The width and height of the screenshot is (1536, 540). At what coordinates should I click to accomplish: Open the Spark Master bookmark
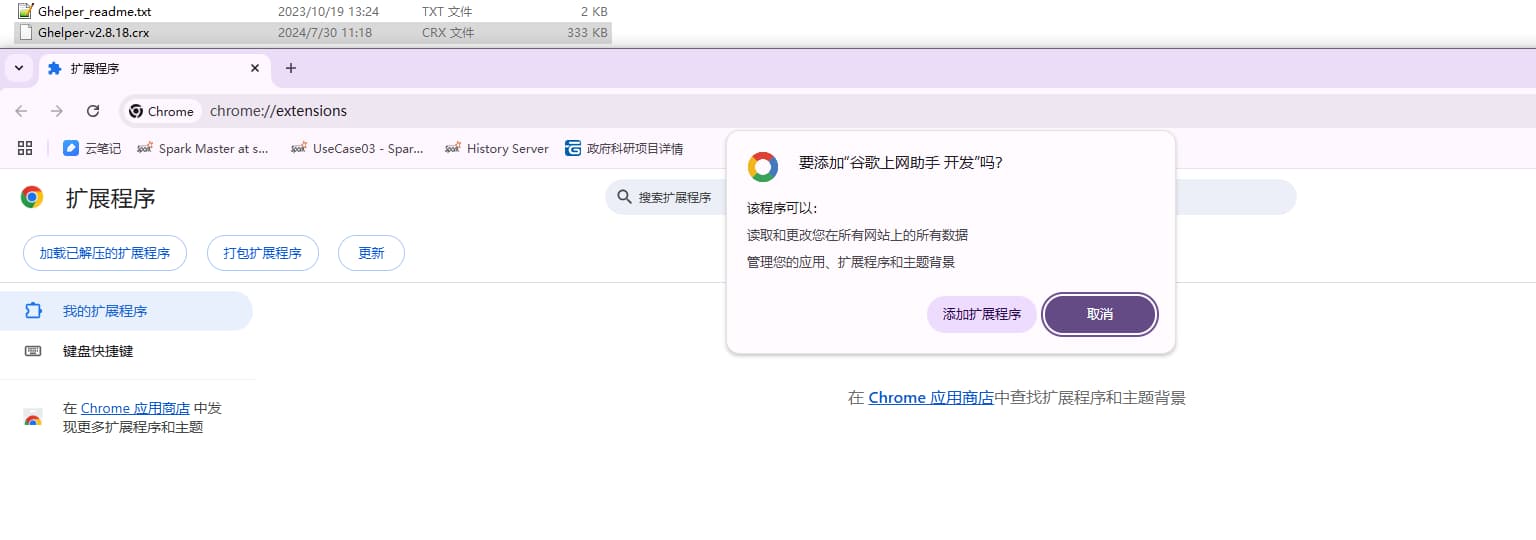(203, 148)
